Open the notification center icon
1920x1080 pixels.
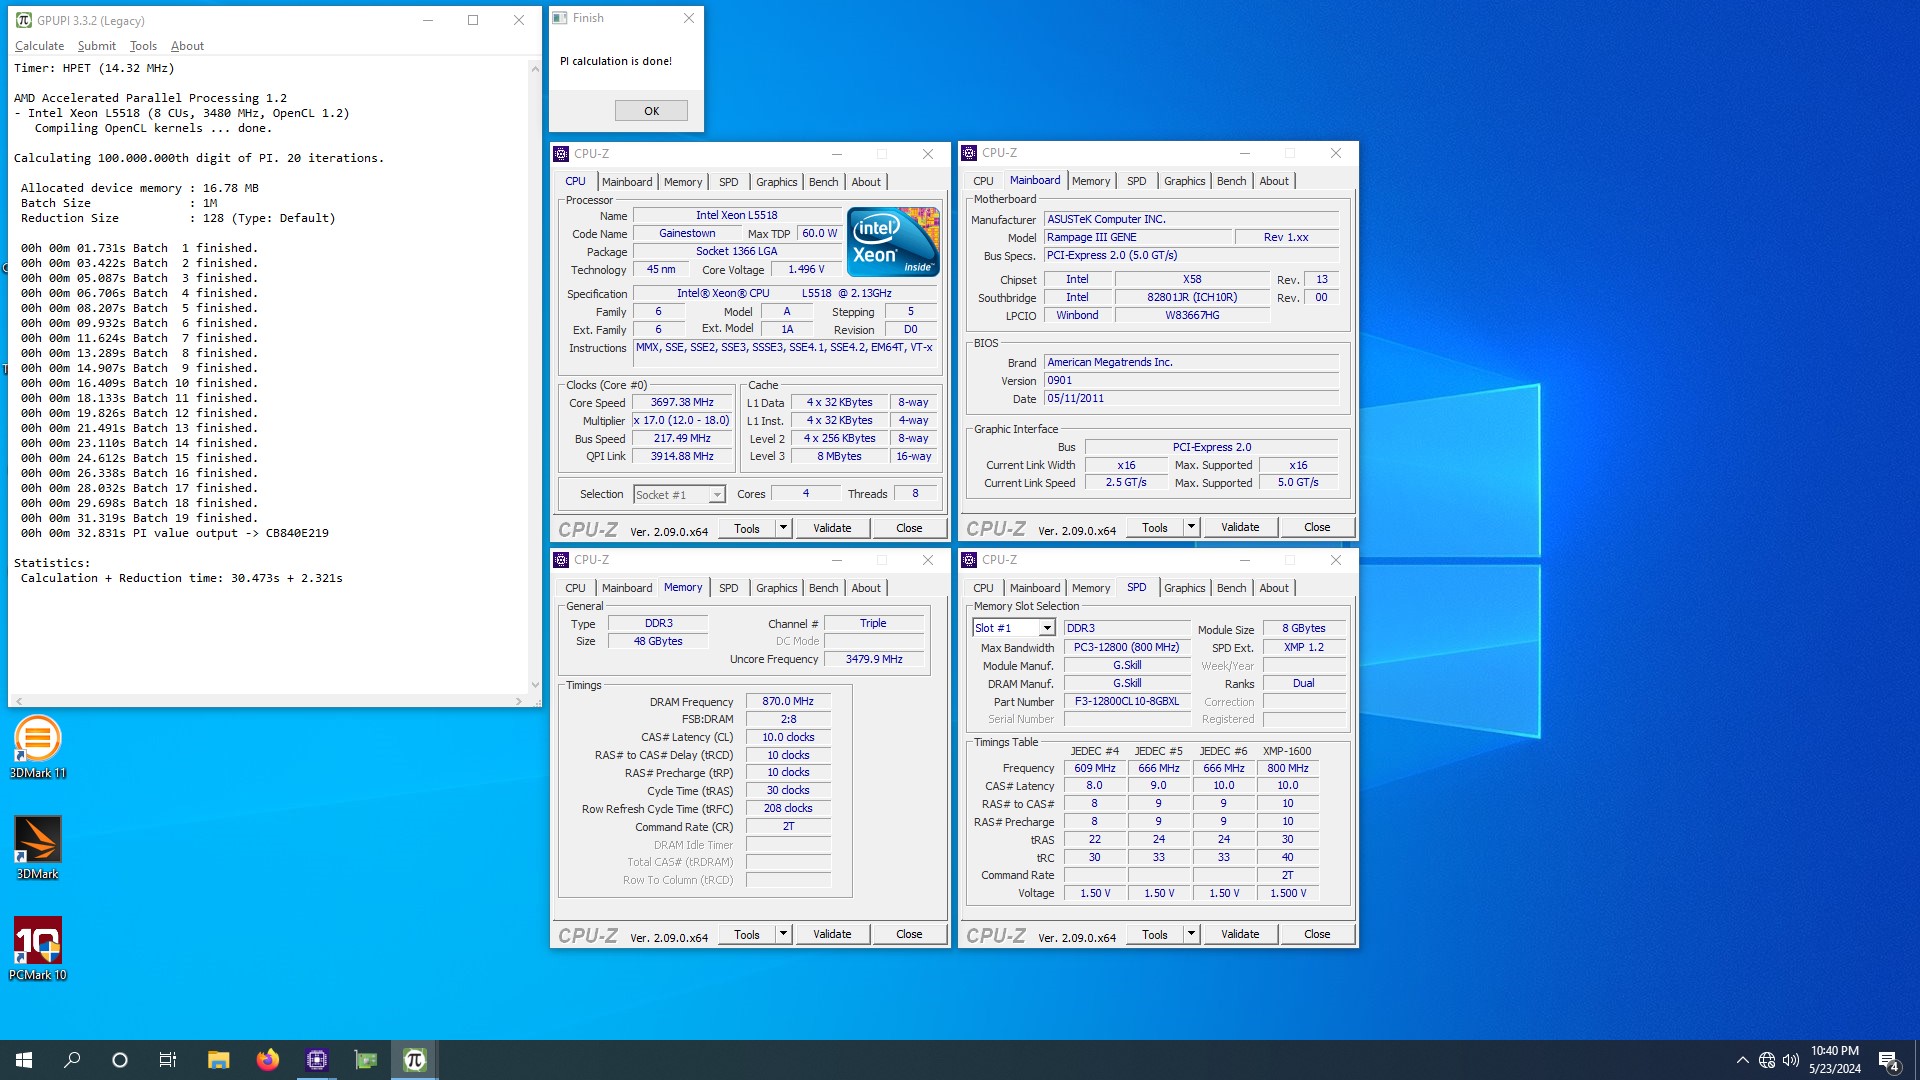(1888, 1060)
